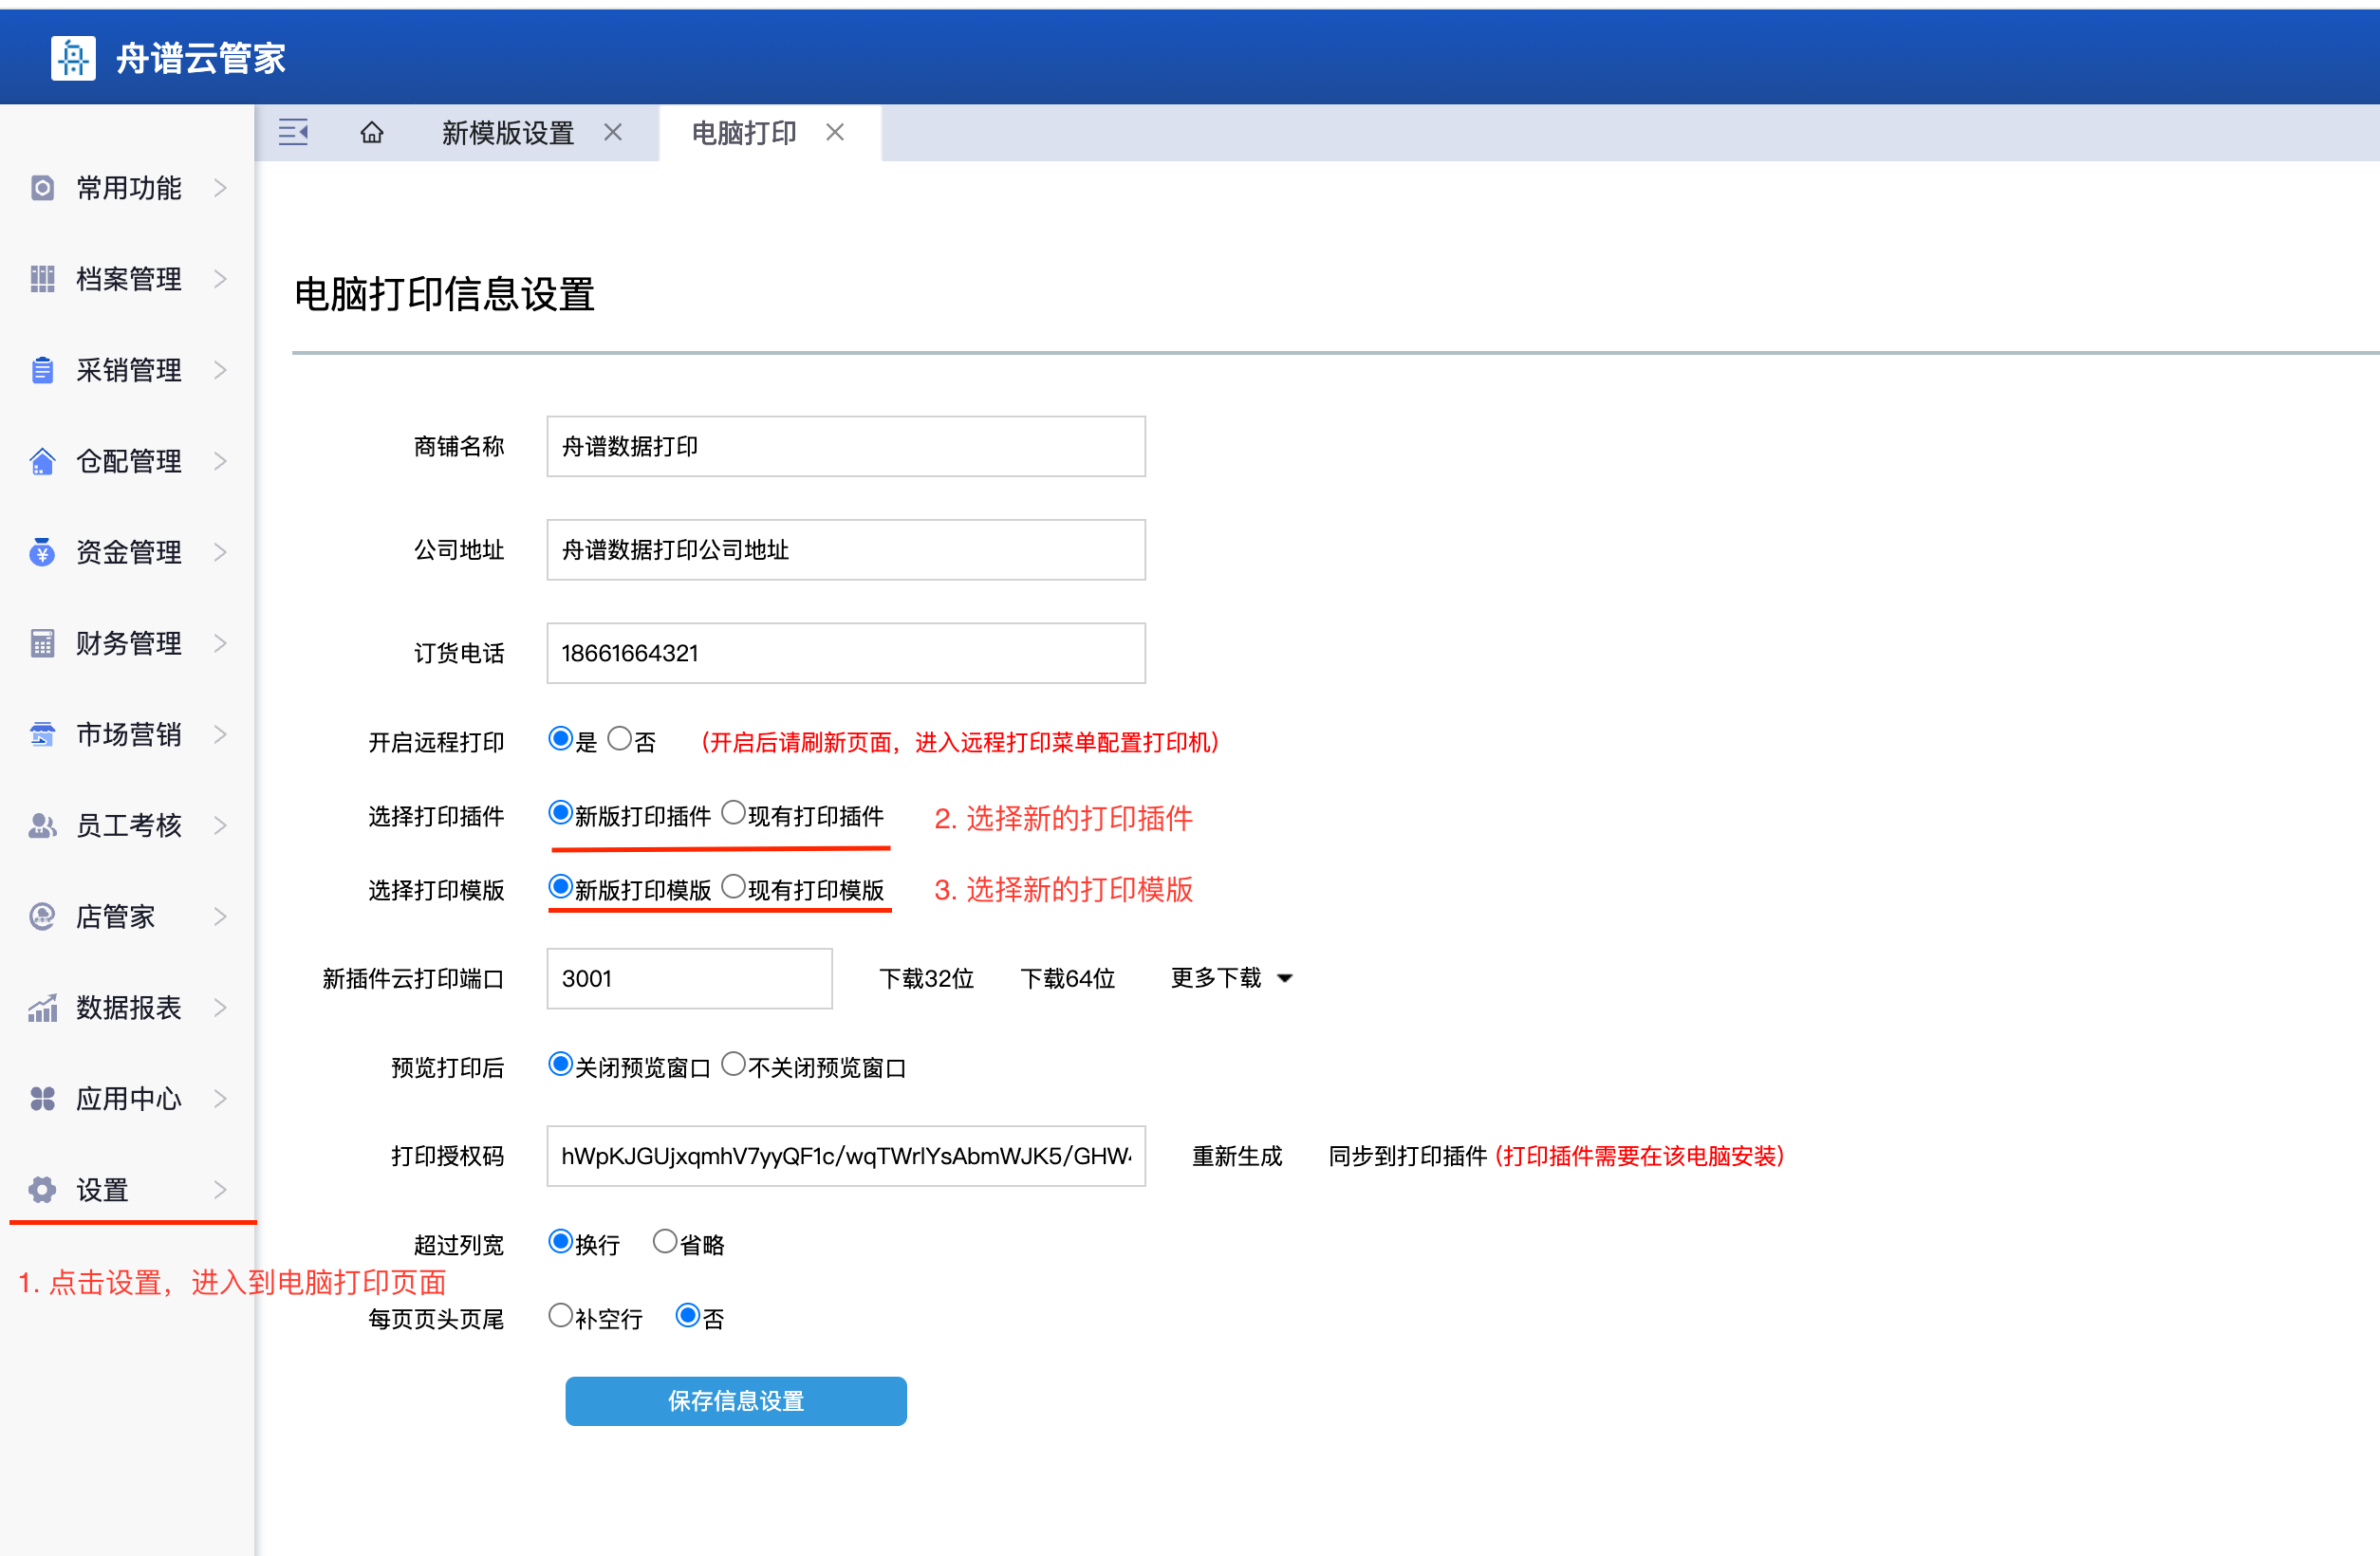Expand 采销管理 with its chevron
Image resolution: width=2380 pixels, height=1556 pixels.
pyautogui.click(x=221, y=370)
